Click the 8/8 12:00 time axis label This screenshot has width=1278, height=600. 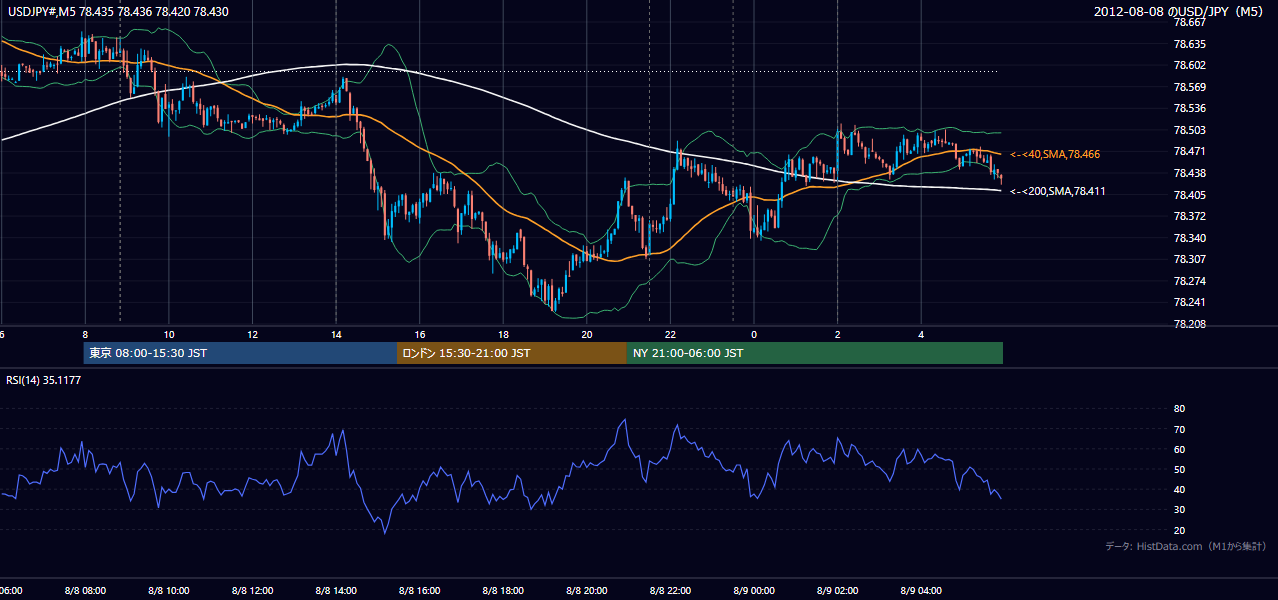click(252, 590)
